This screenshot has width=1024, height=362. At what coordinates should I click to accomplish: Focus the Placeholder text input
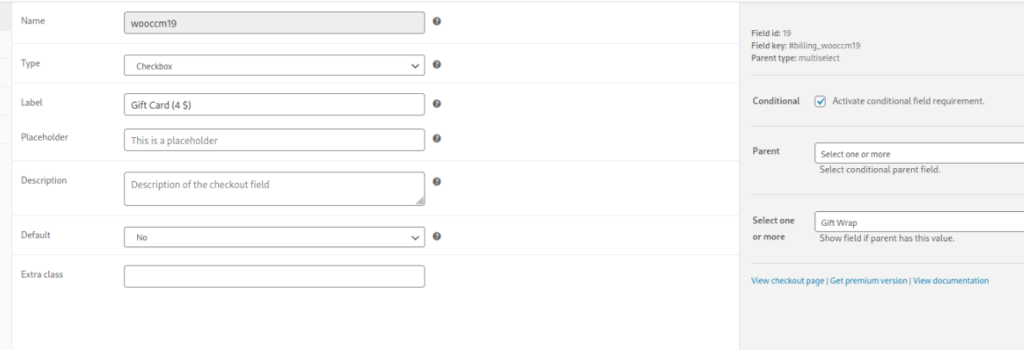click(274, 140)
